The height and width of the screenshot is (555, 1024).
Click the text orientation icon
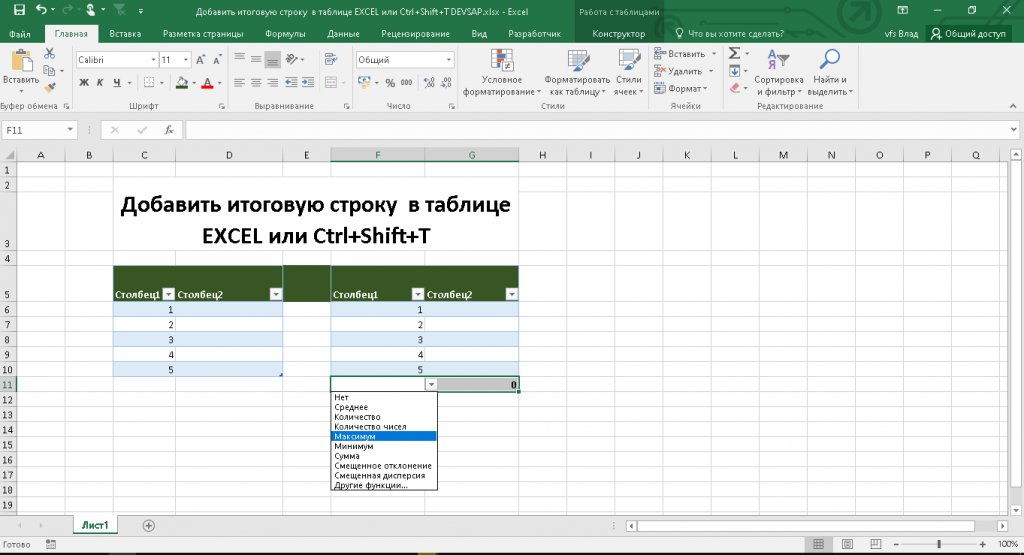[292, 59]
